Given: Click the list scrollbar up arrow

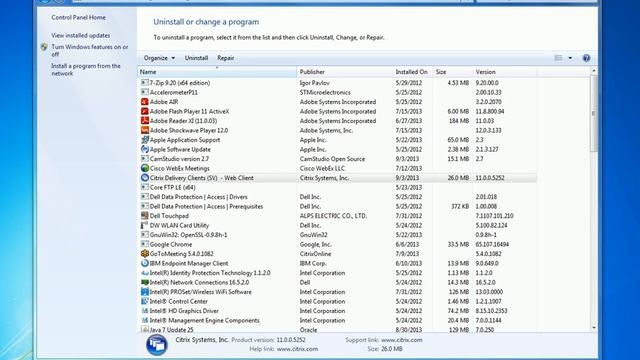Looking at the screenshot, I should [x=594, y=71].
